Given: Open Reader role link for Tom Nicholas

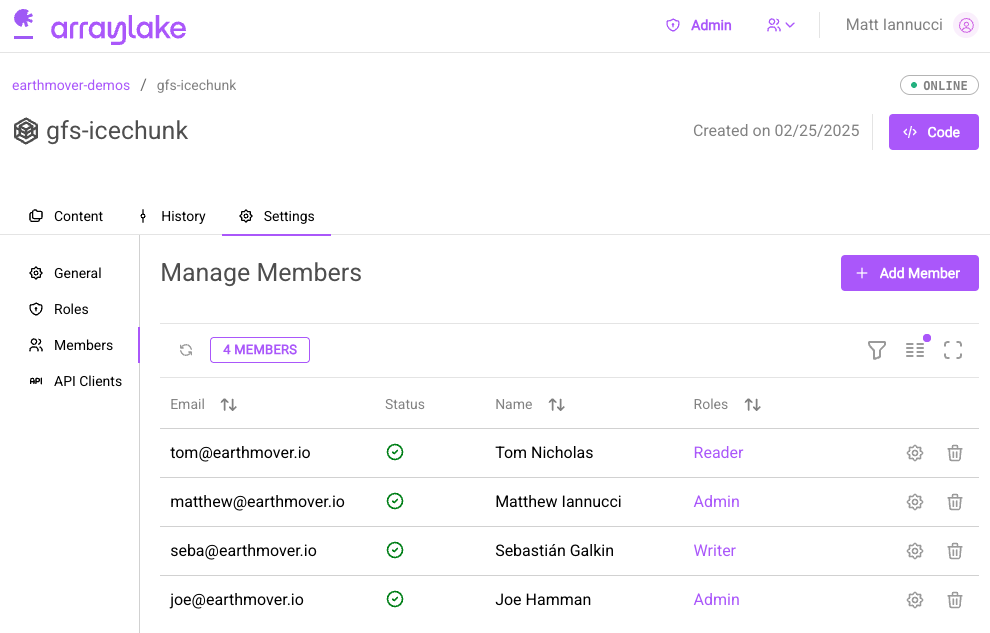Looking at the screenshot, I should (x=718, y=453).
